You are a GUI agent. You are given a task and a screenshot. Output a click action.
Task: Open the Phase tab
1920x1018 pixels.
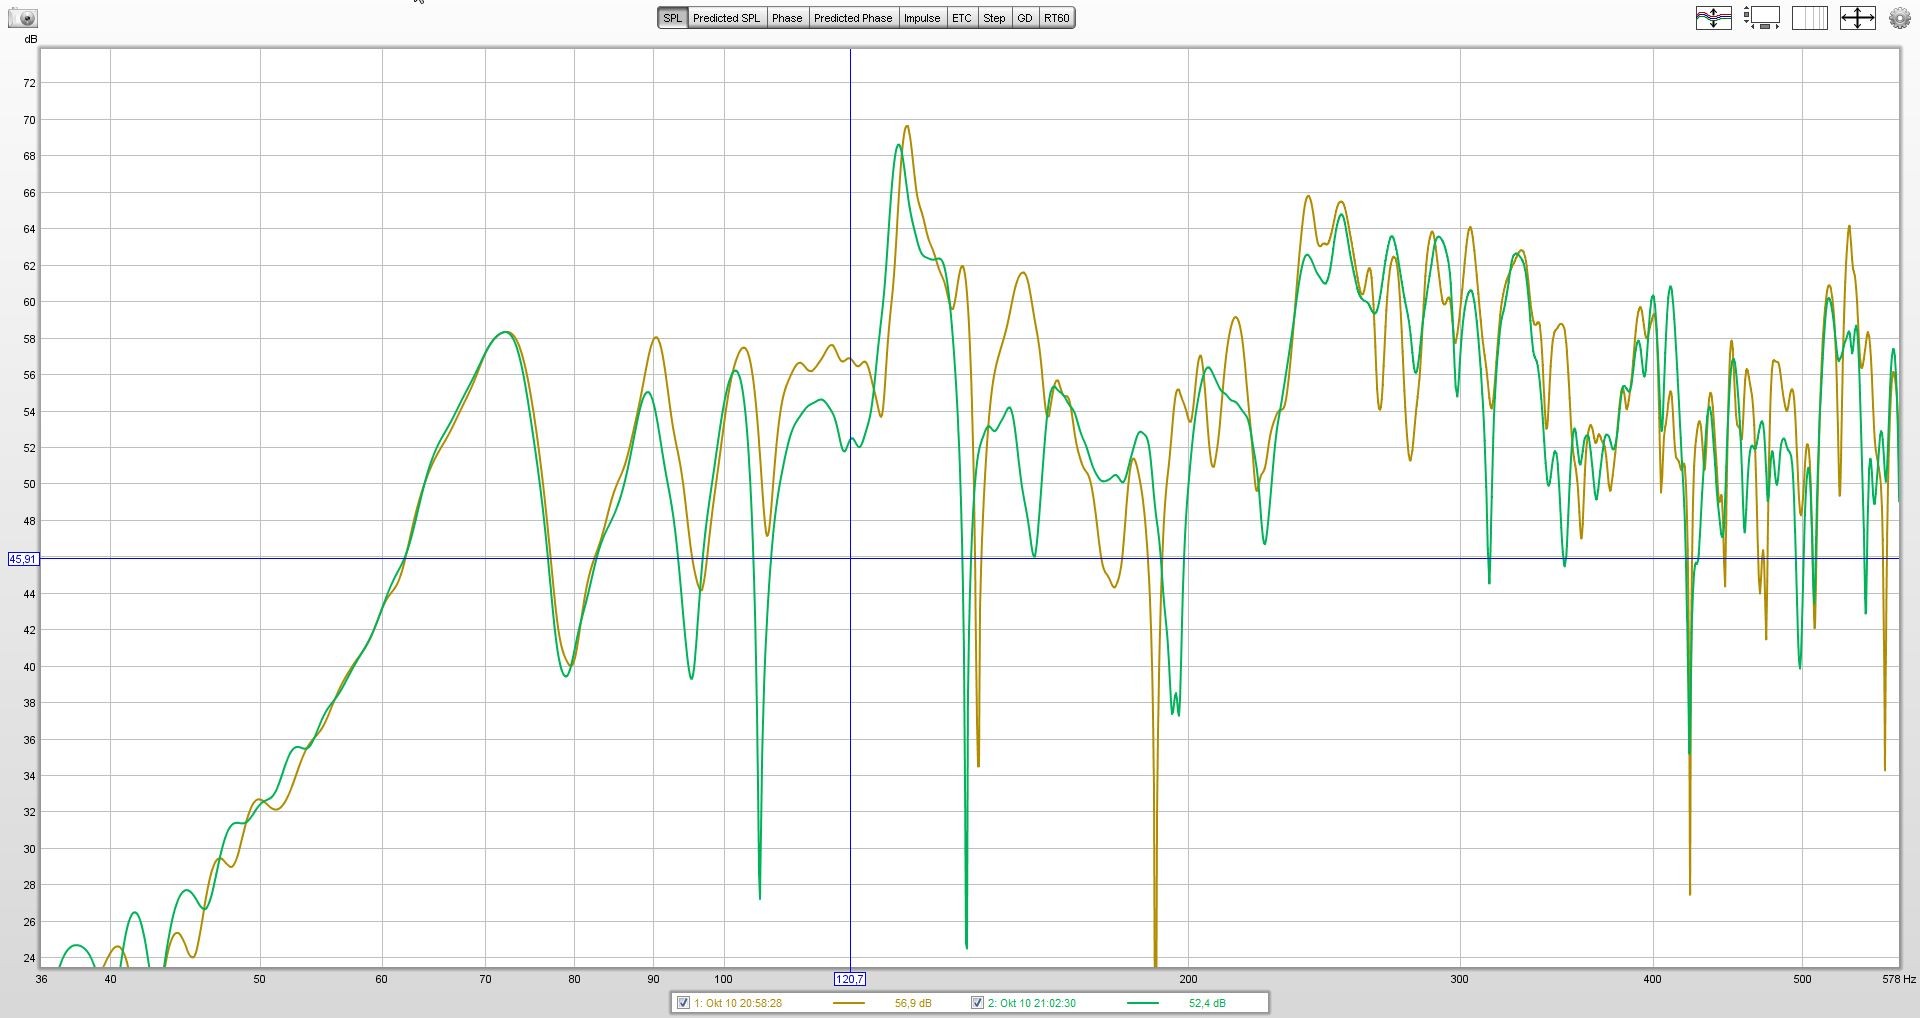pos(787,18)
